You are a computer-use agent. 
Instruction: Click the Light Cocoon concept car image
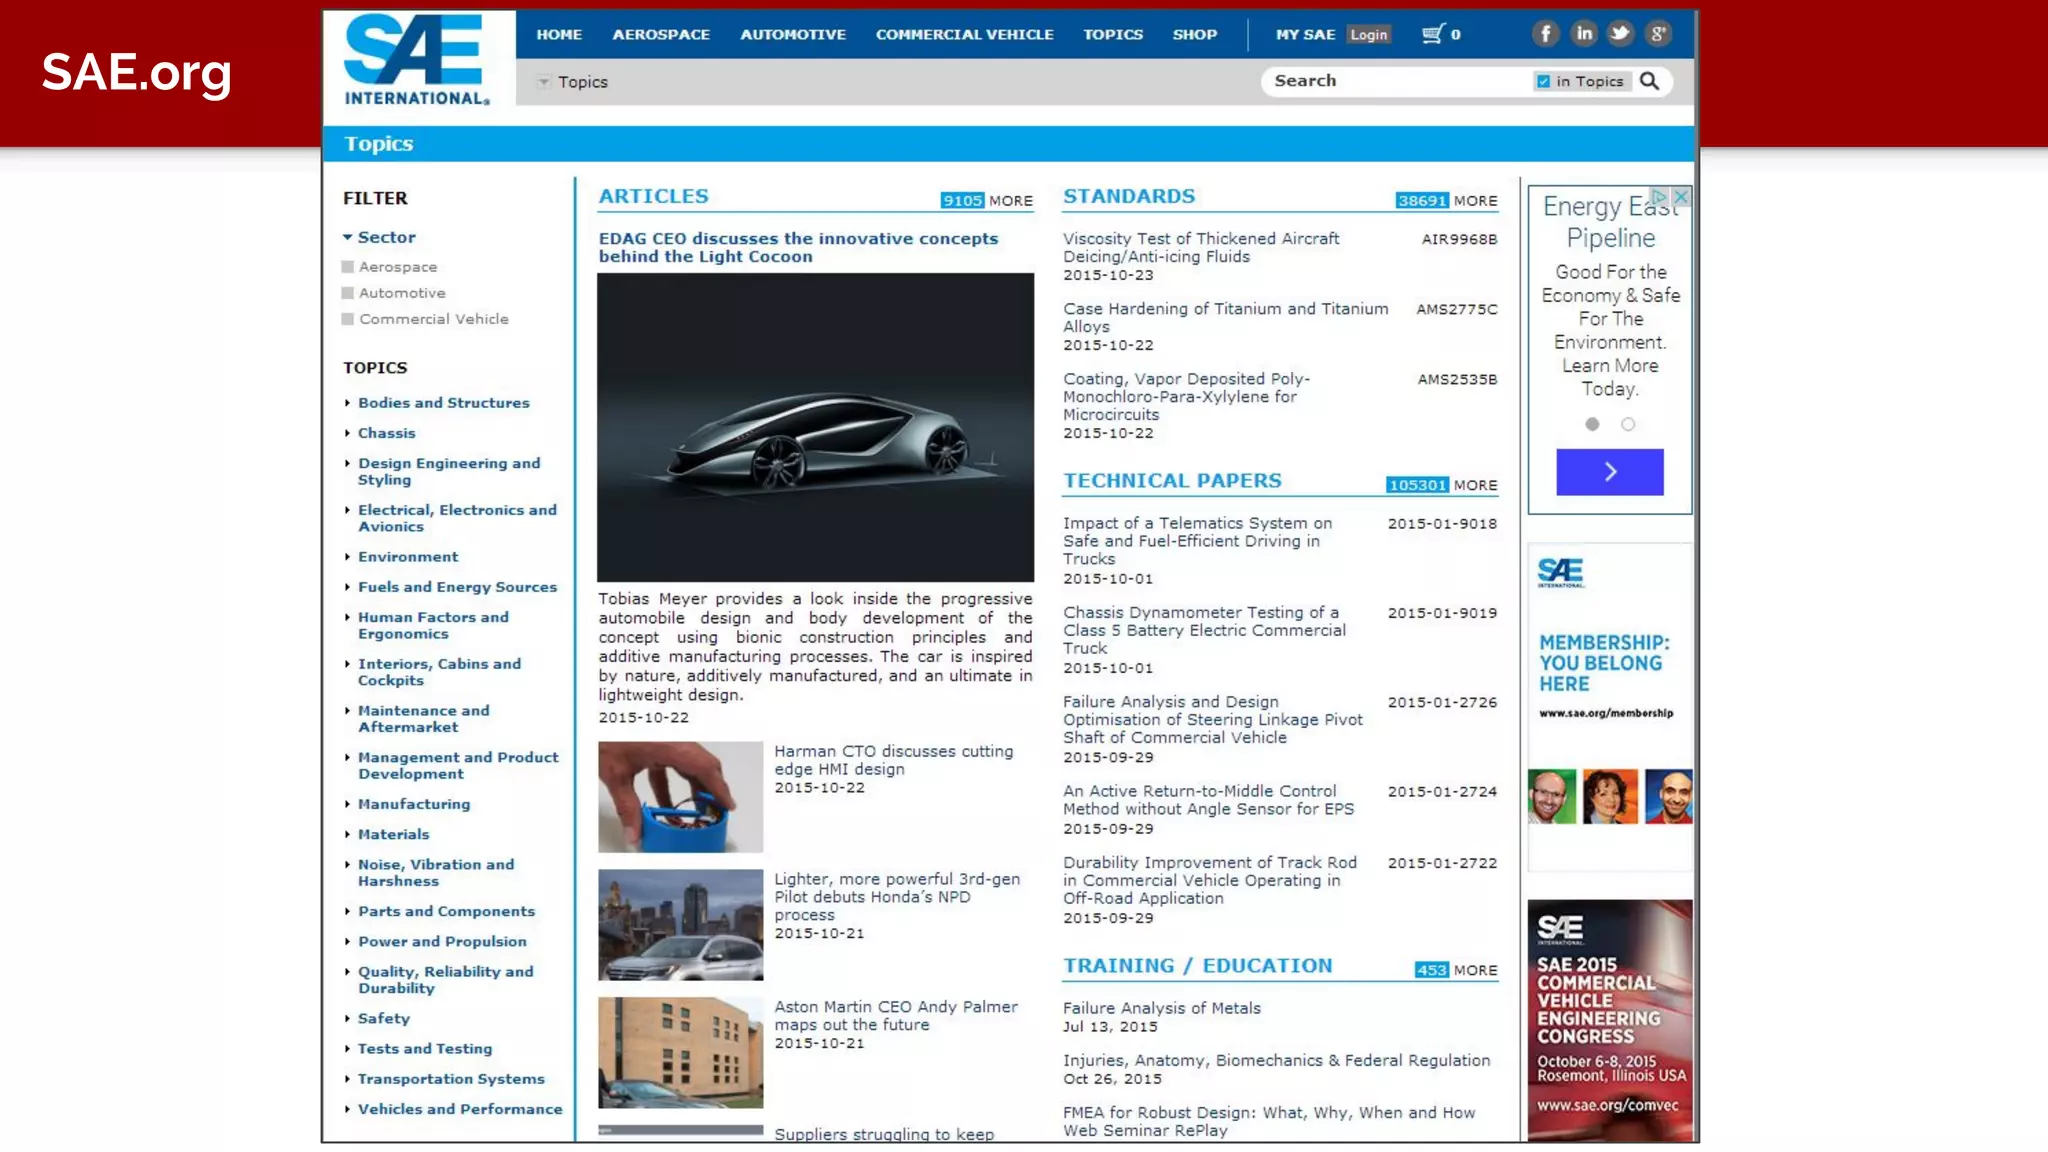[816, 427]
